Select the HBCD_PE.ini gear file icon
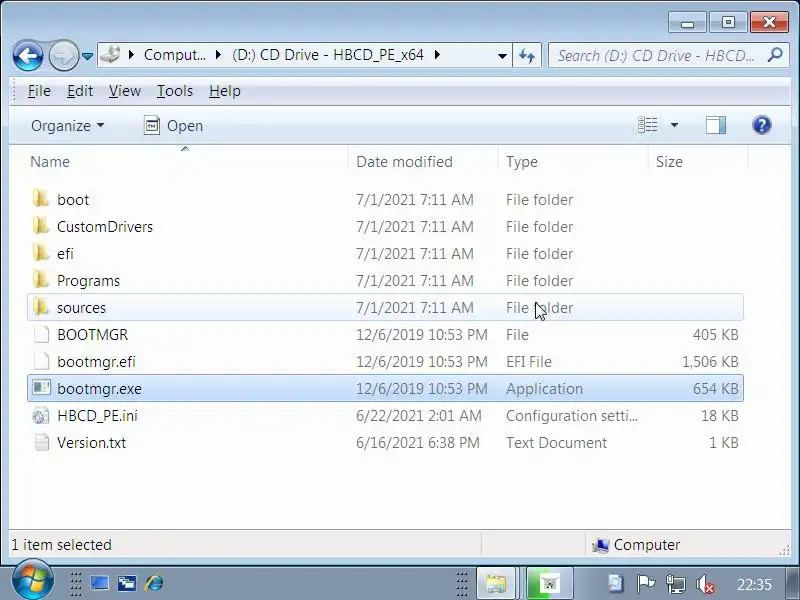 (41, 416)
